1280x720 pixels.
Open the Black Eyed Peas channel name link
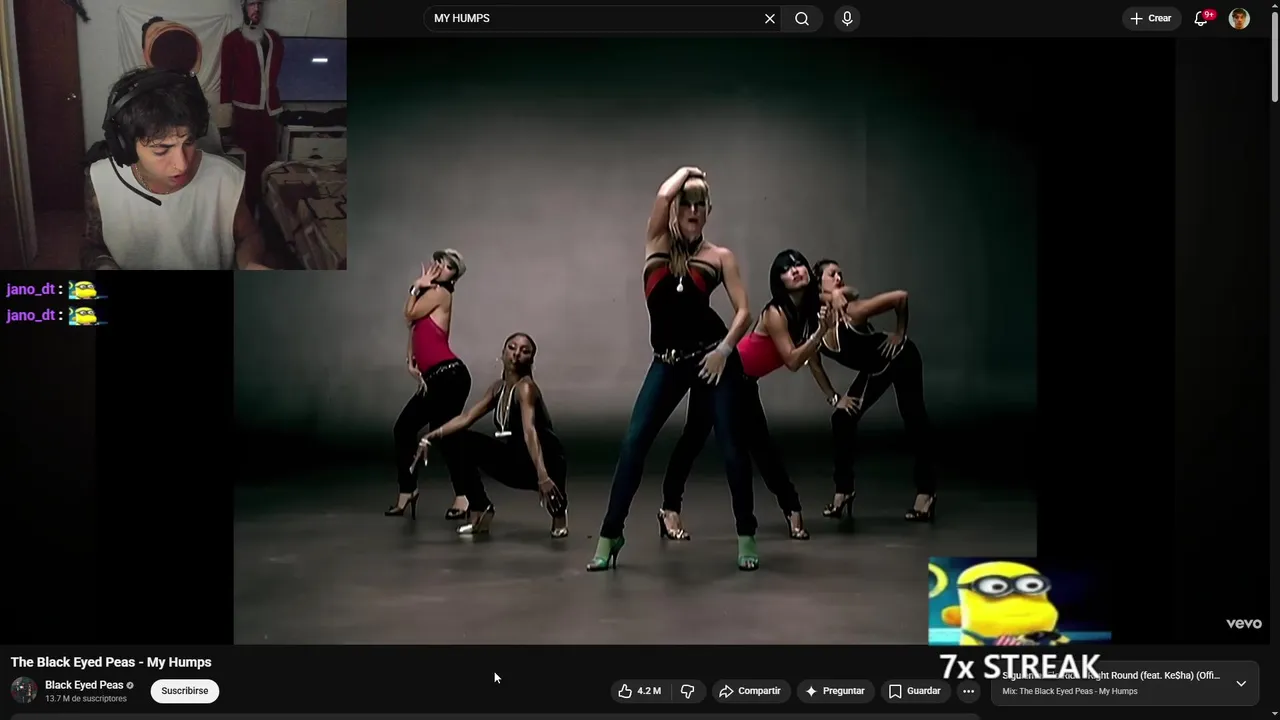(x=84, y=685)
